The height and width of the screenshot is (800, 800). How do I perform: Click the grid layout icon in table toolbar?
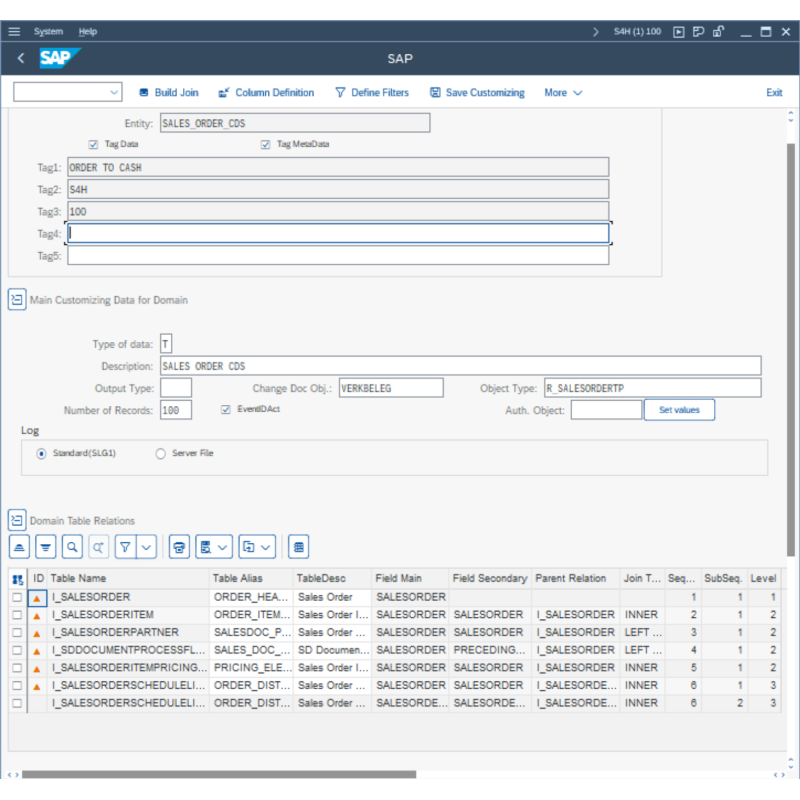pos(299,547)
